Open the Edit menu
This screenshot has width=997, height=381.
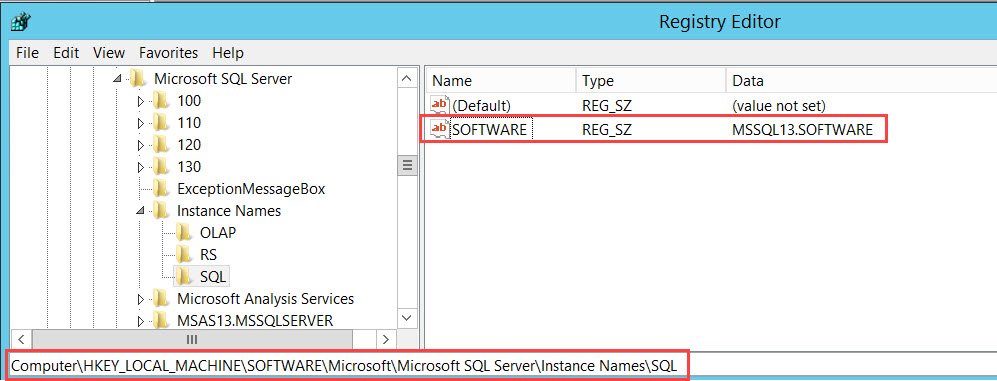click(x=66, y=52)
